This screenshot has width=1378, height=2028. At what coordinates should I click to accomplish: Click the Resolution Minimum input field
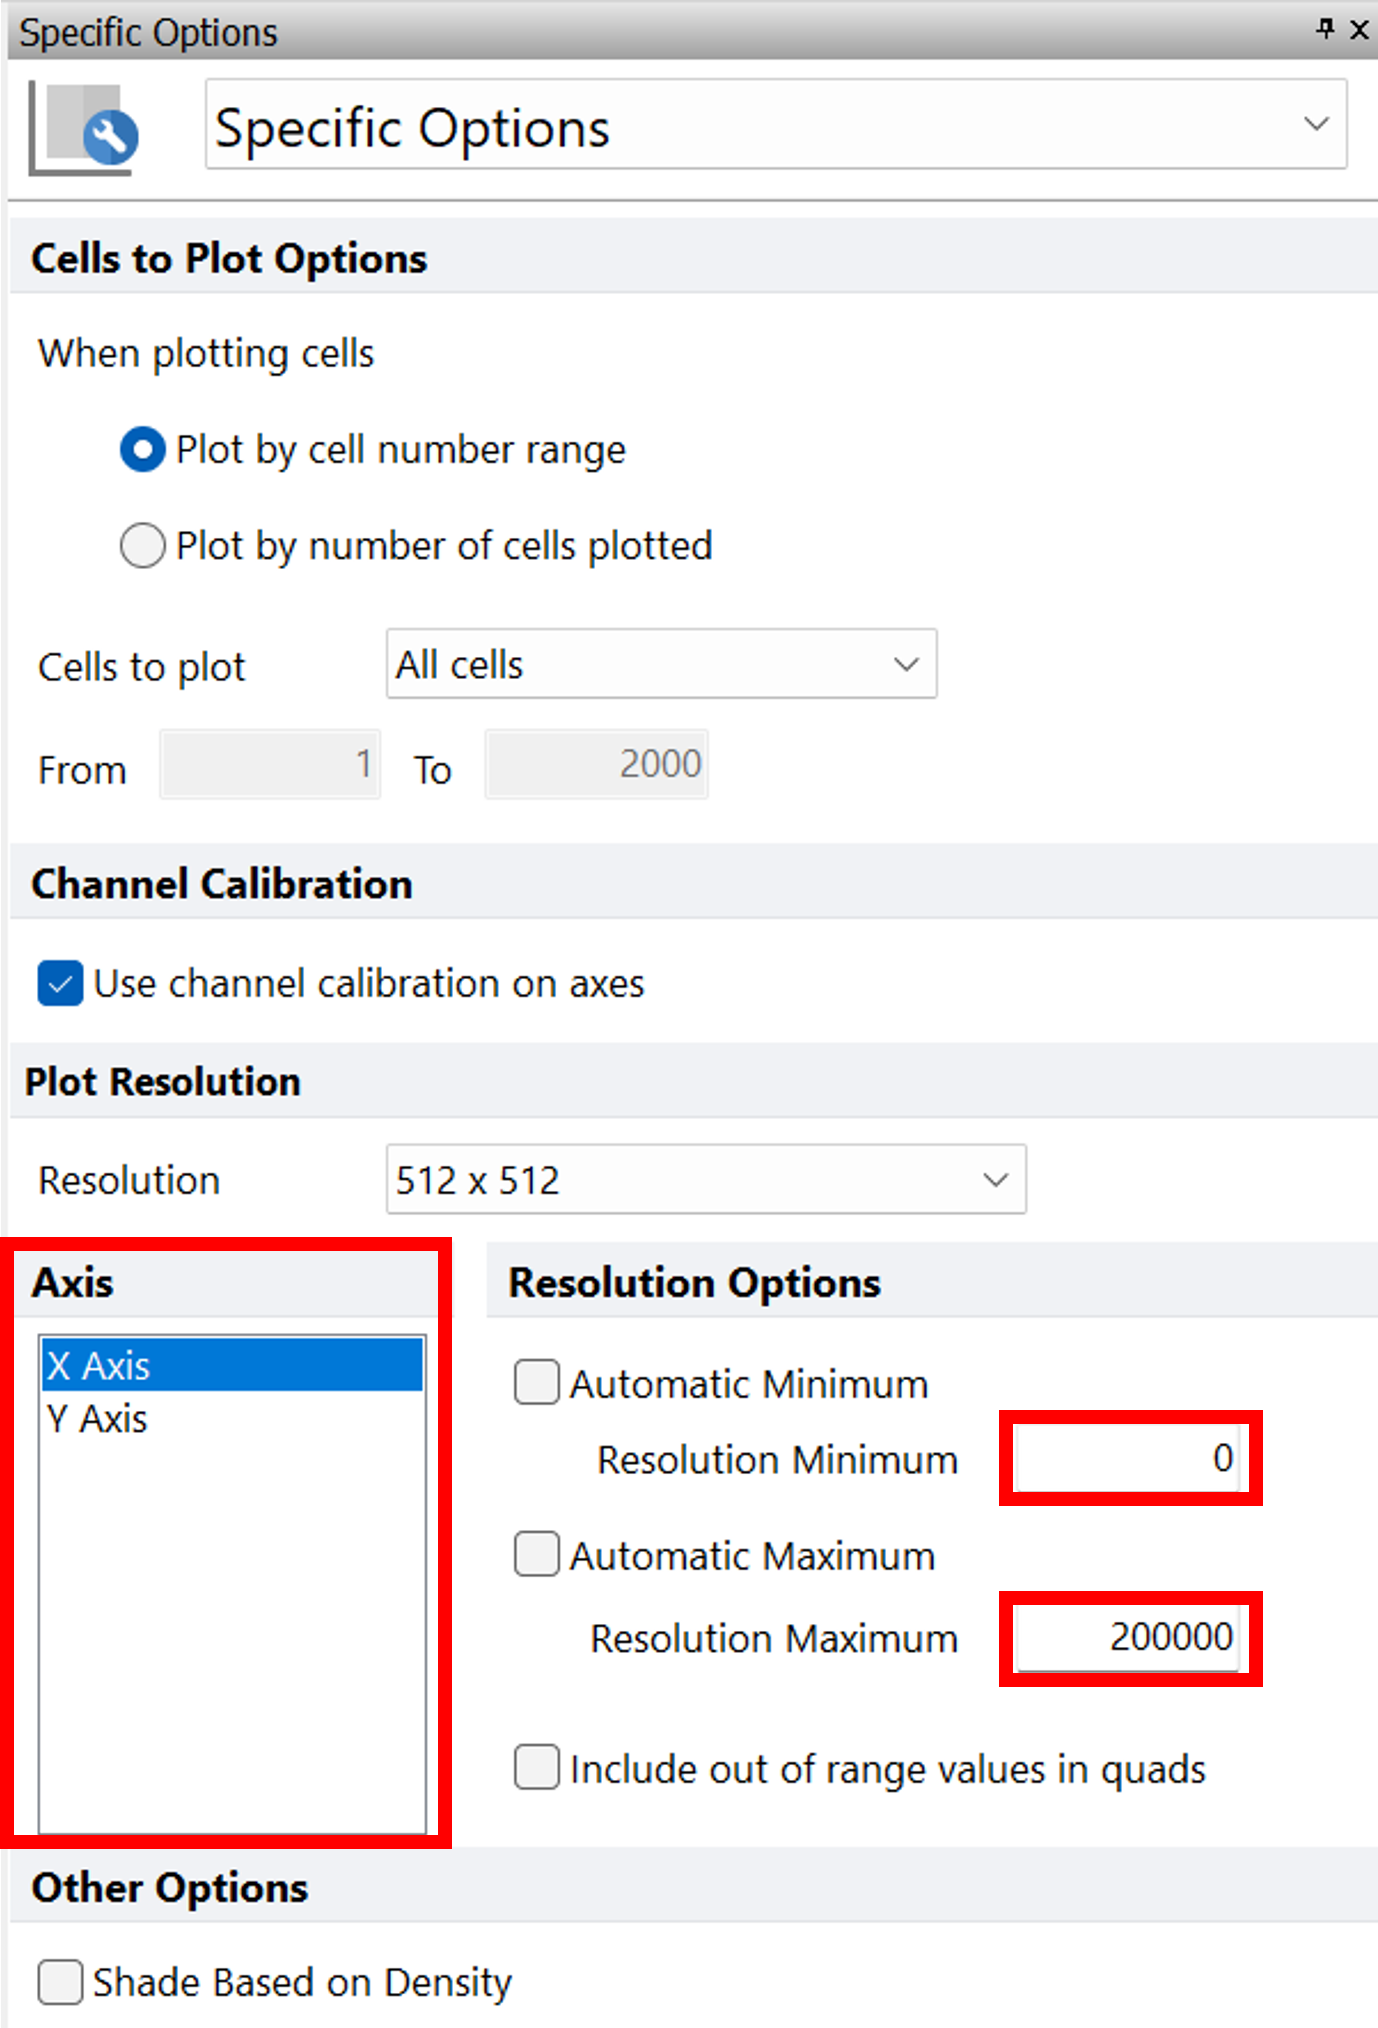pyautogui.click(x=1128, y=1458)
